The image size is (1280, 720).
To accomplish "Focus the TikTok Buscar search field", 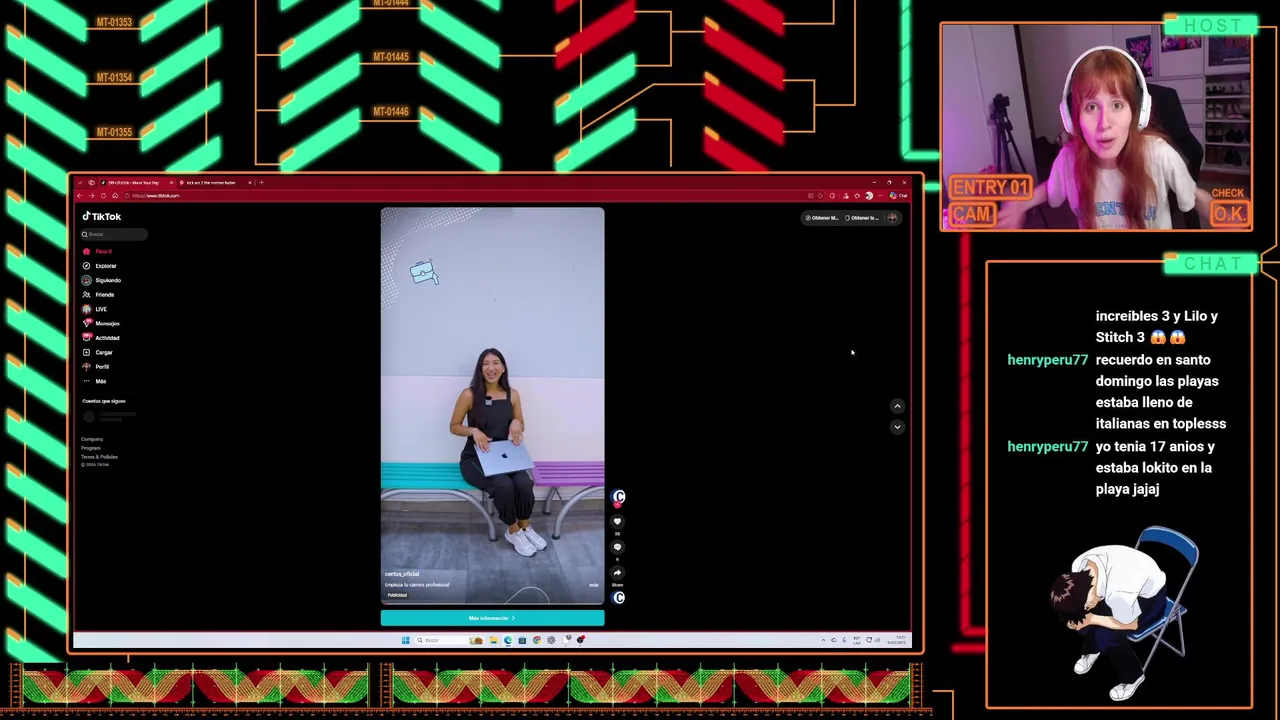I will 114,234.
